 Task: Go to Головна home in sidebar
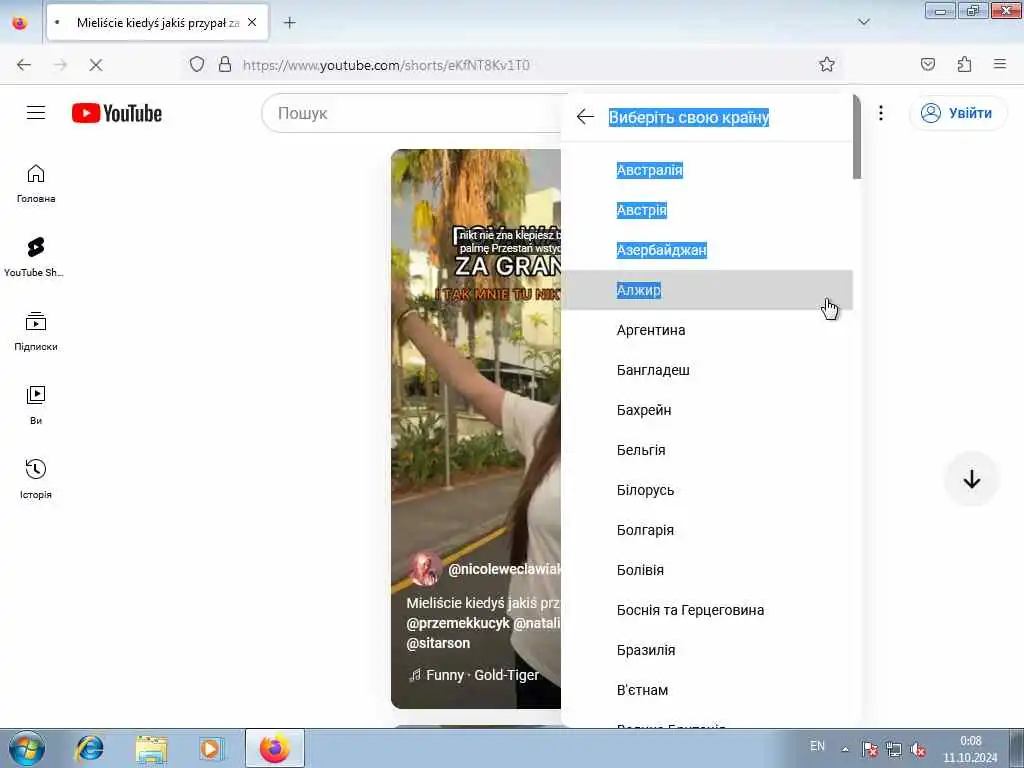point(36,184)
